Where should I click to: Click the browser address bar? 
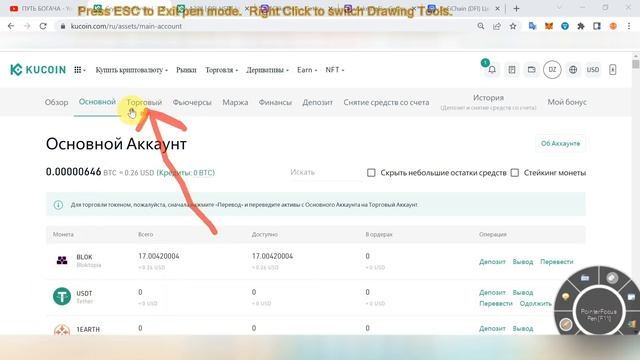click(x=265, y=26)
